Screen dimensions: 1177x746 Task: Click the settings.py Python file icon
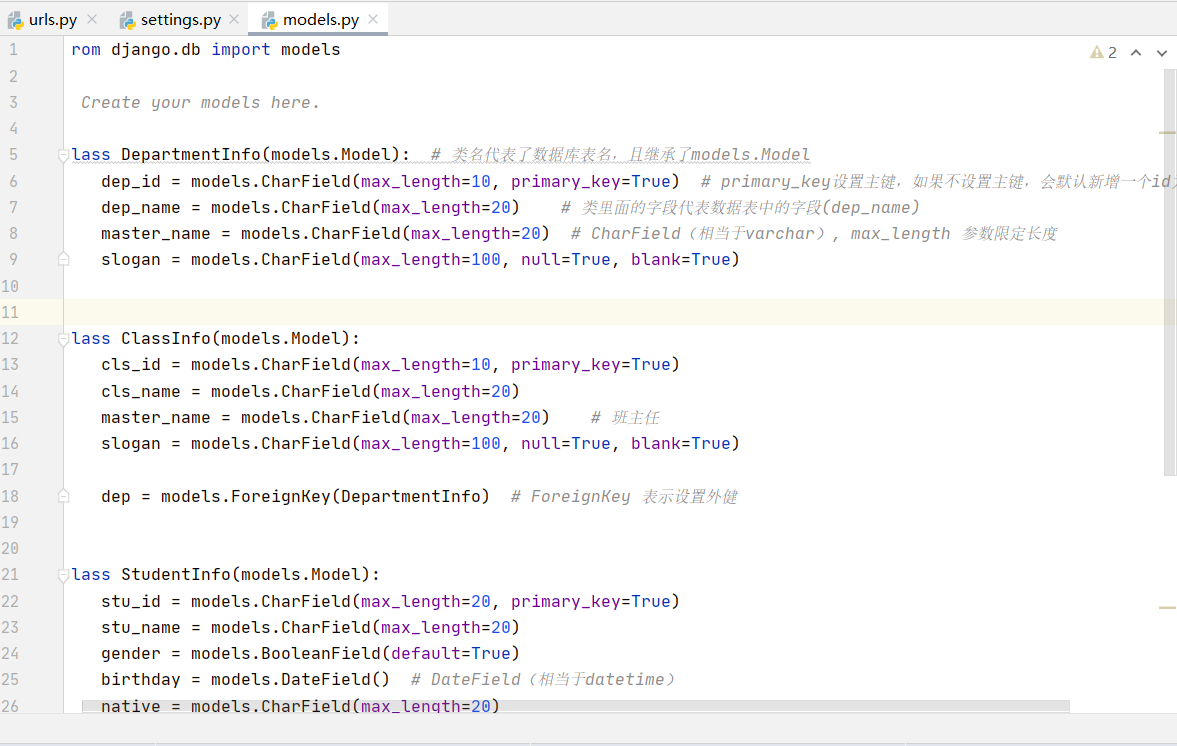tap(127, 20)
